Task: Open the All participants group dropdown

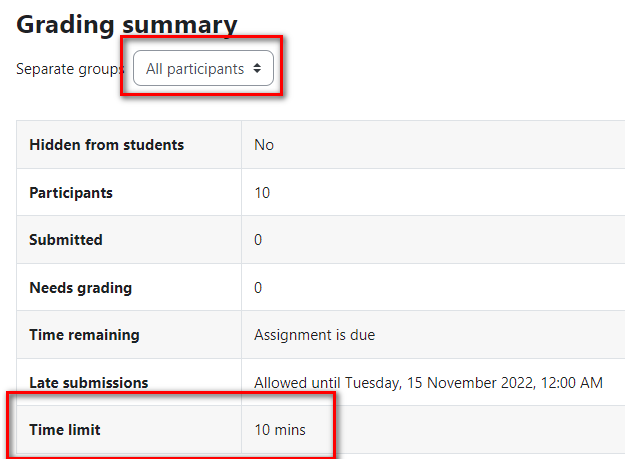Action: tap(203, 68)
